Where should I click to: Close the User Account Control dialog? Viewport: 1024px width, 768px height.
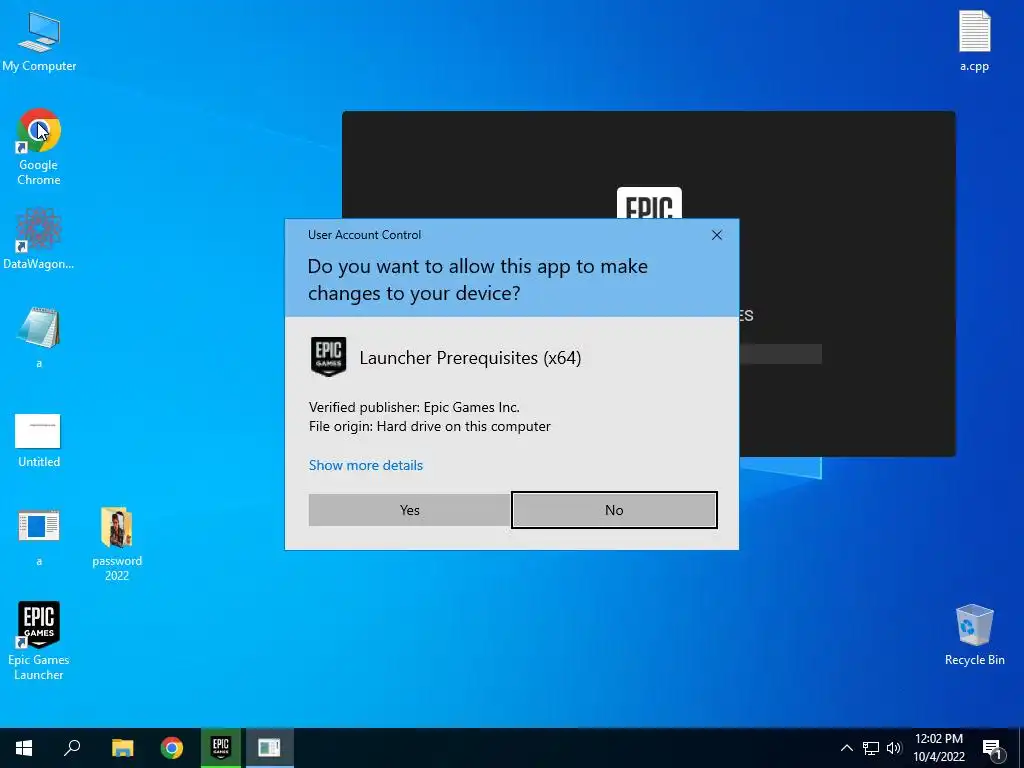716,235
